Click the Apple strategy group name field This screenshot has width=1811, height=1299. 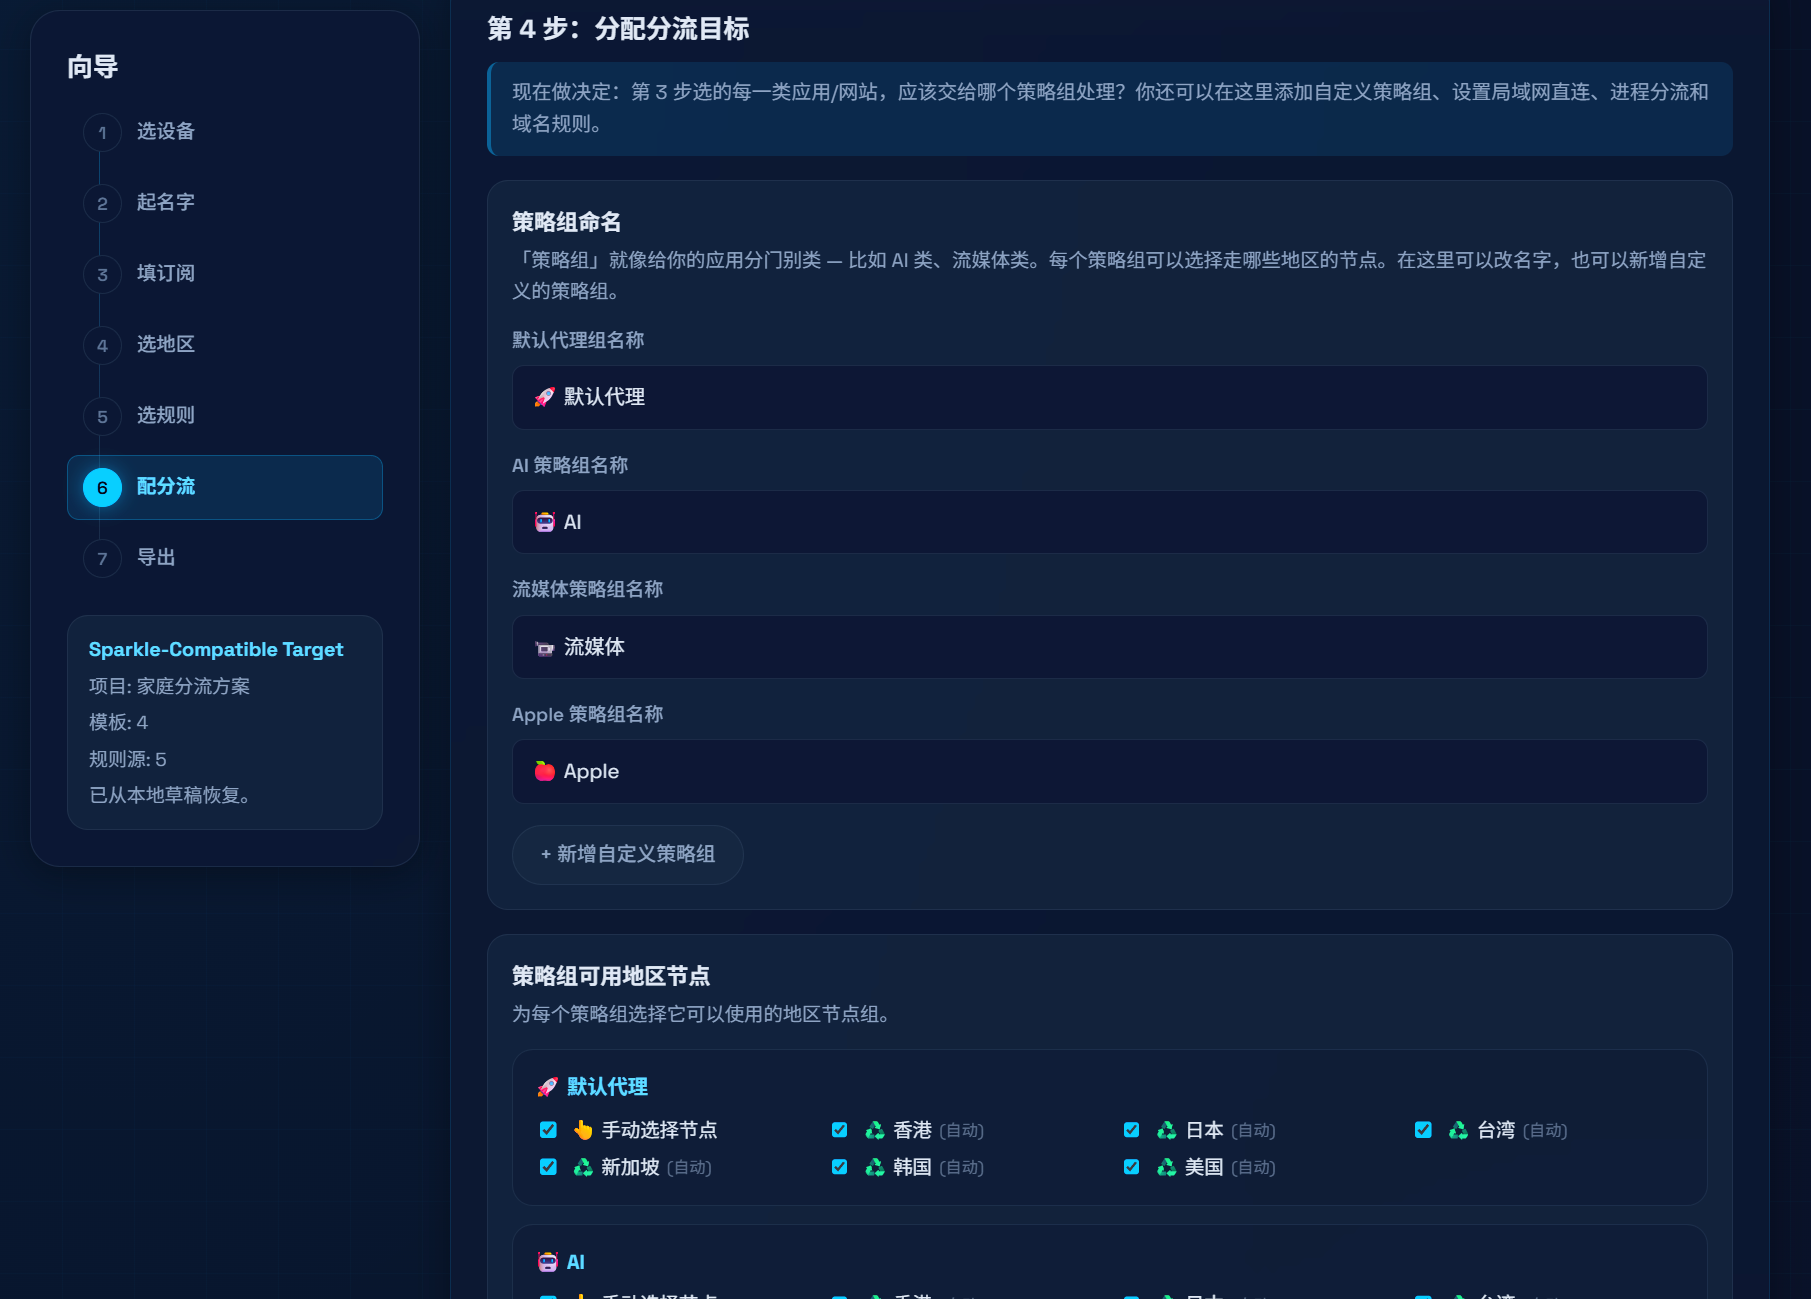1109,771
